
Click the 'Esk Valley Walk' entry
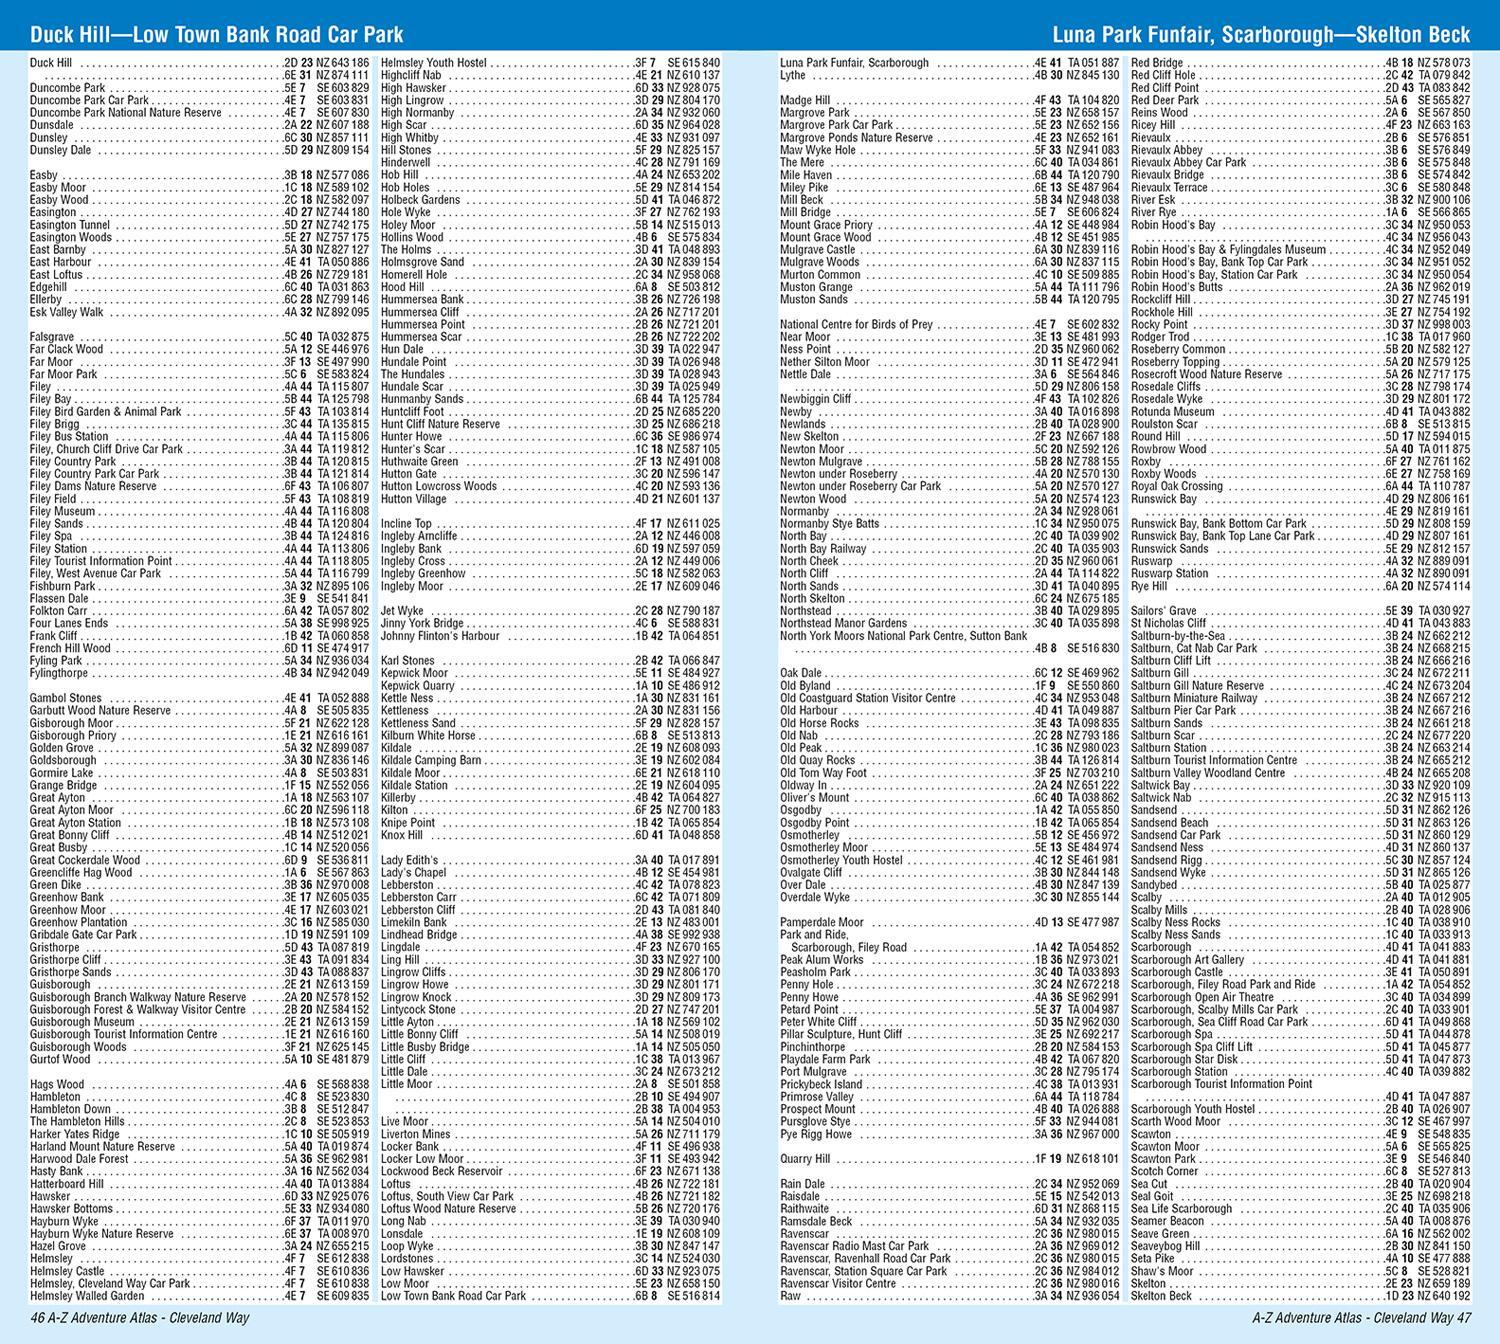click(200, 312)
